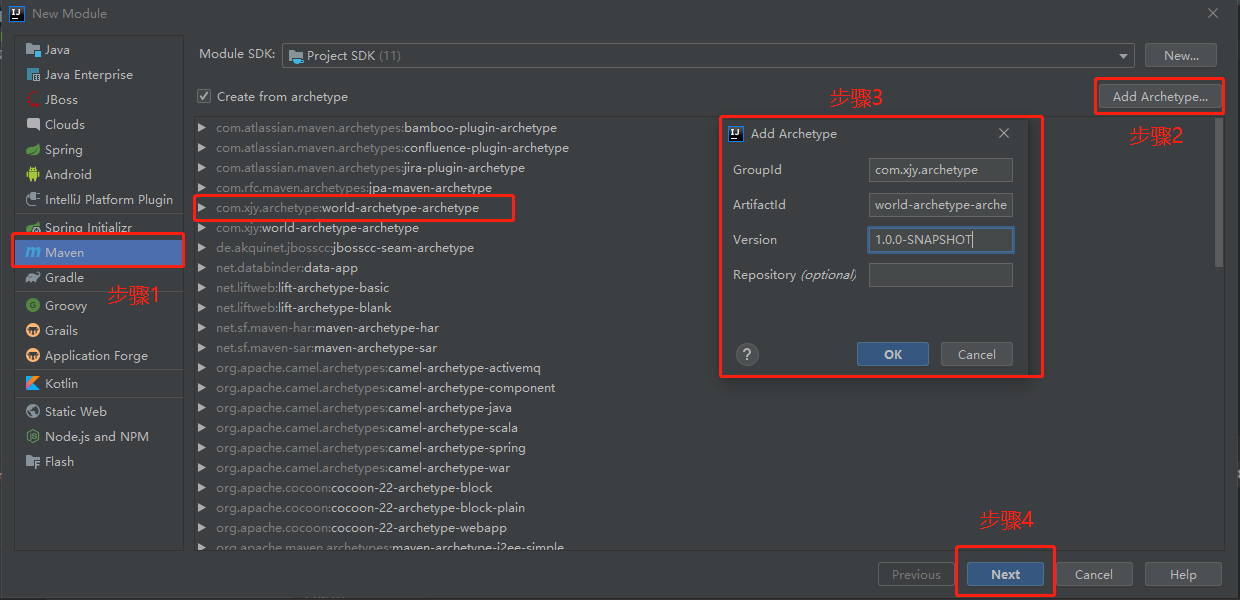
Task: Expand the jira-plugin-archetype entry
Action: pos(202,168)
